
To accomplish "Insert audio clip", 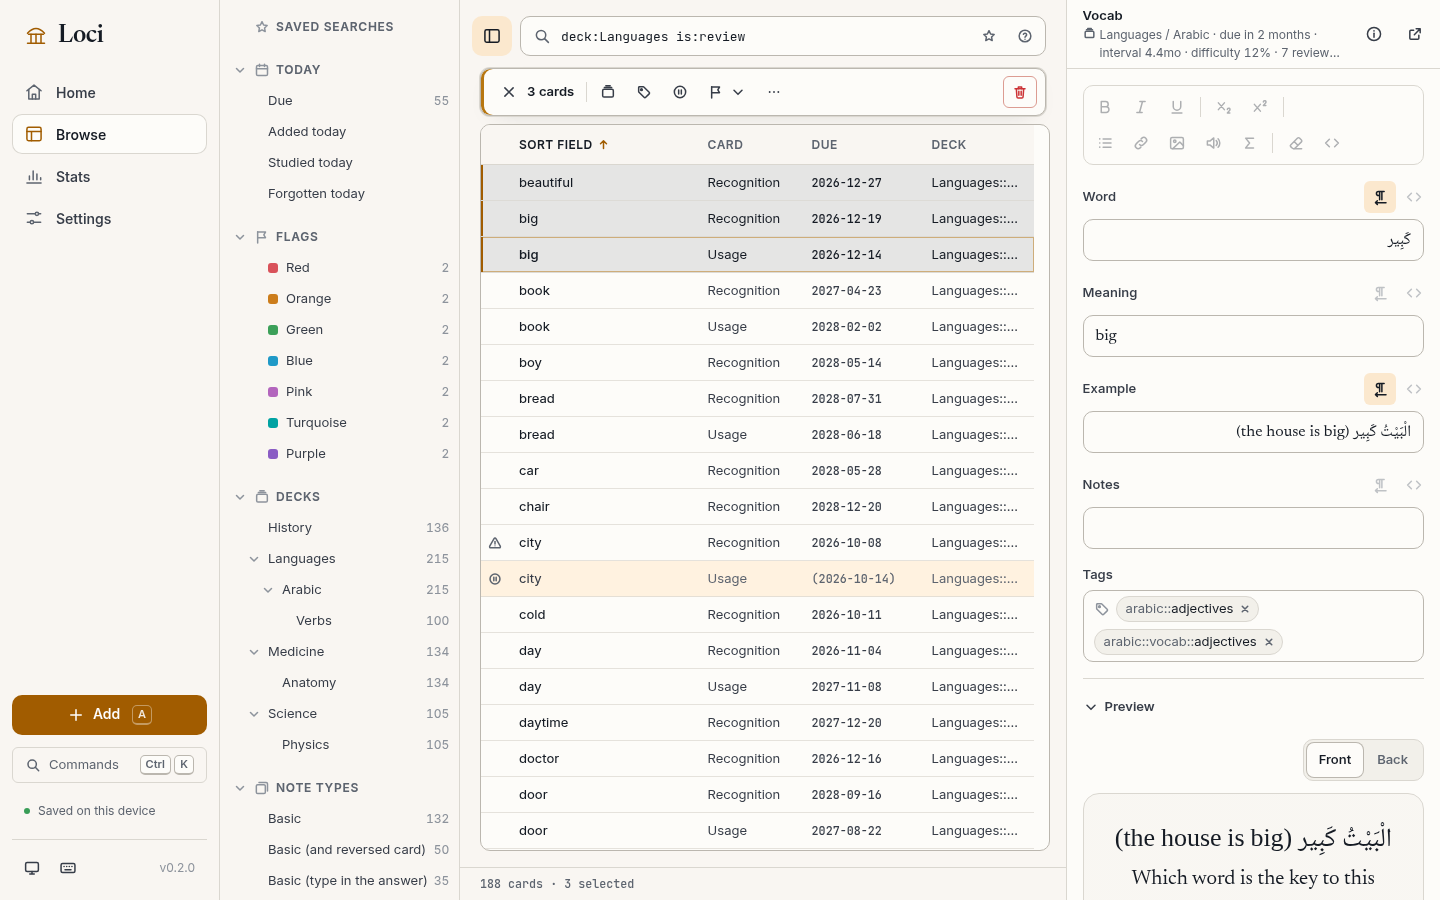I will click(x=1213, y=143).
